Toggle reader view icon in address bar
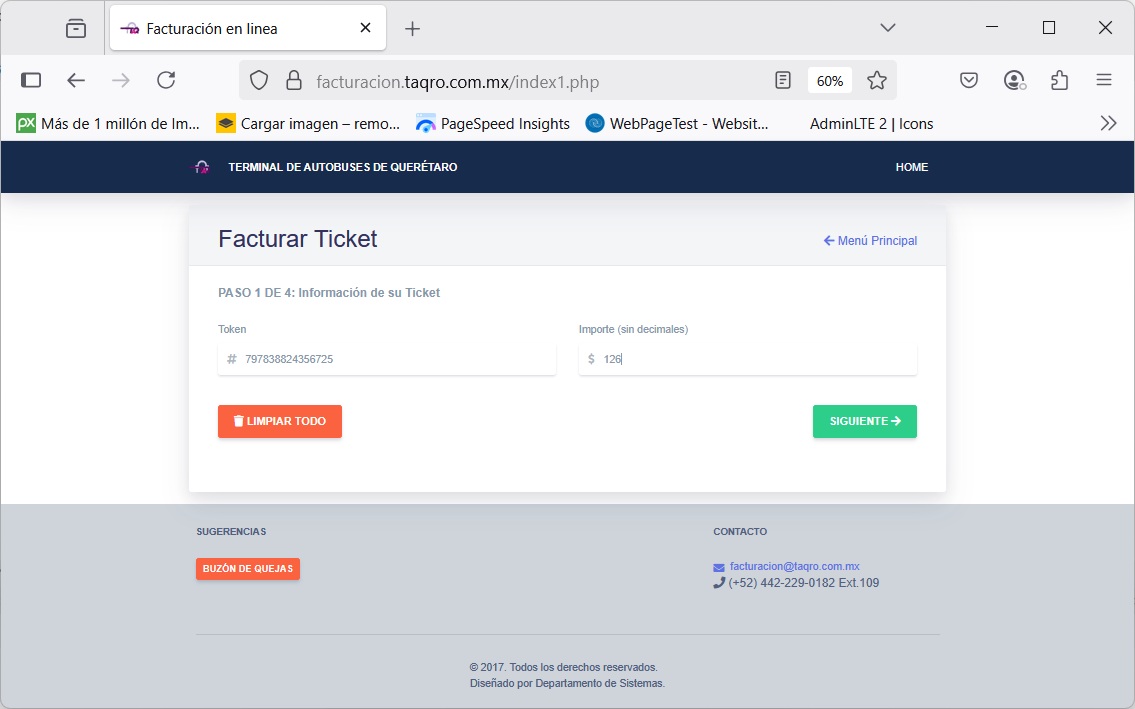1135x709 pixels. click(783, 81)
